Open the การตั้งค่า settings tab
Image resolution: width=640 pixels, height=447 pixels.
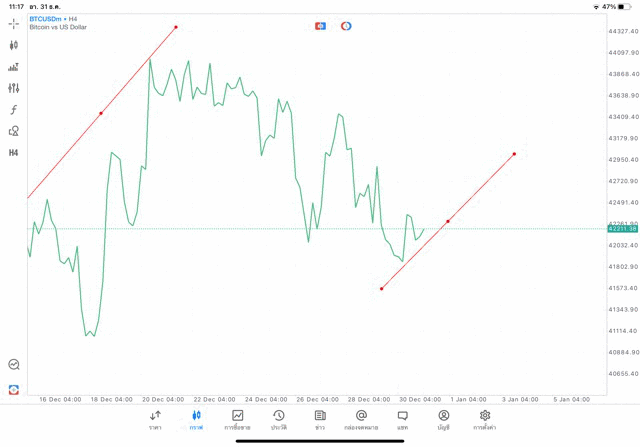click(485, 419)
